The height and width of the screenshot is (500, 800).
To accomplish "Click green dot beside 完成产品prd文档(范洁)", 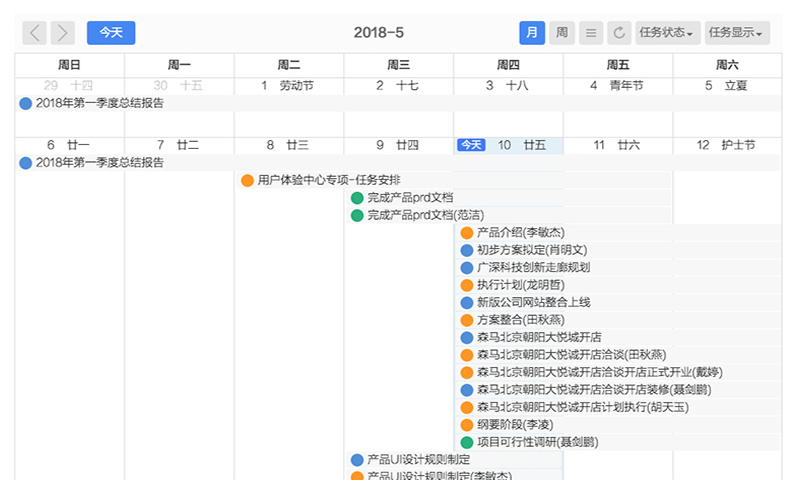I will 357,215.
